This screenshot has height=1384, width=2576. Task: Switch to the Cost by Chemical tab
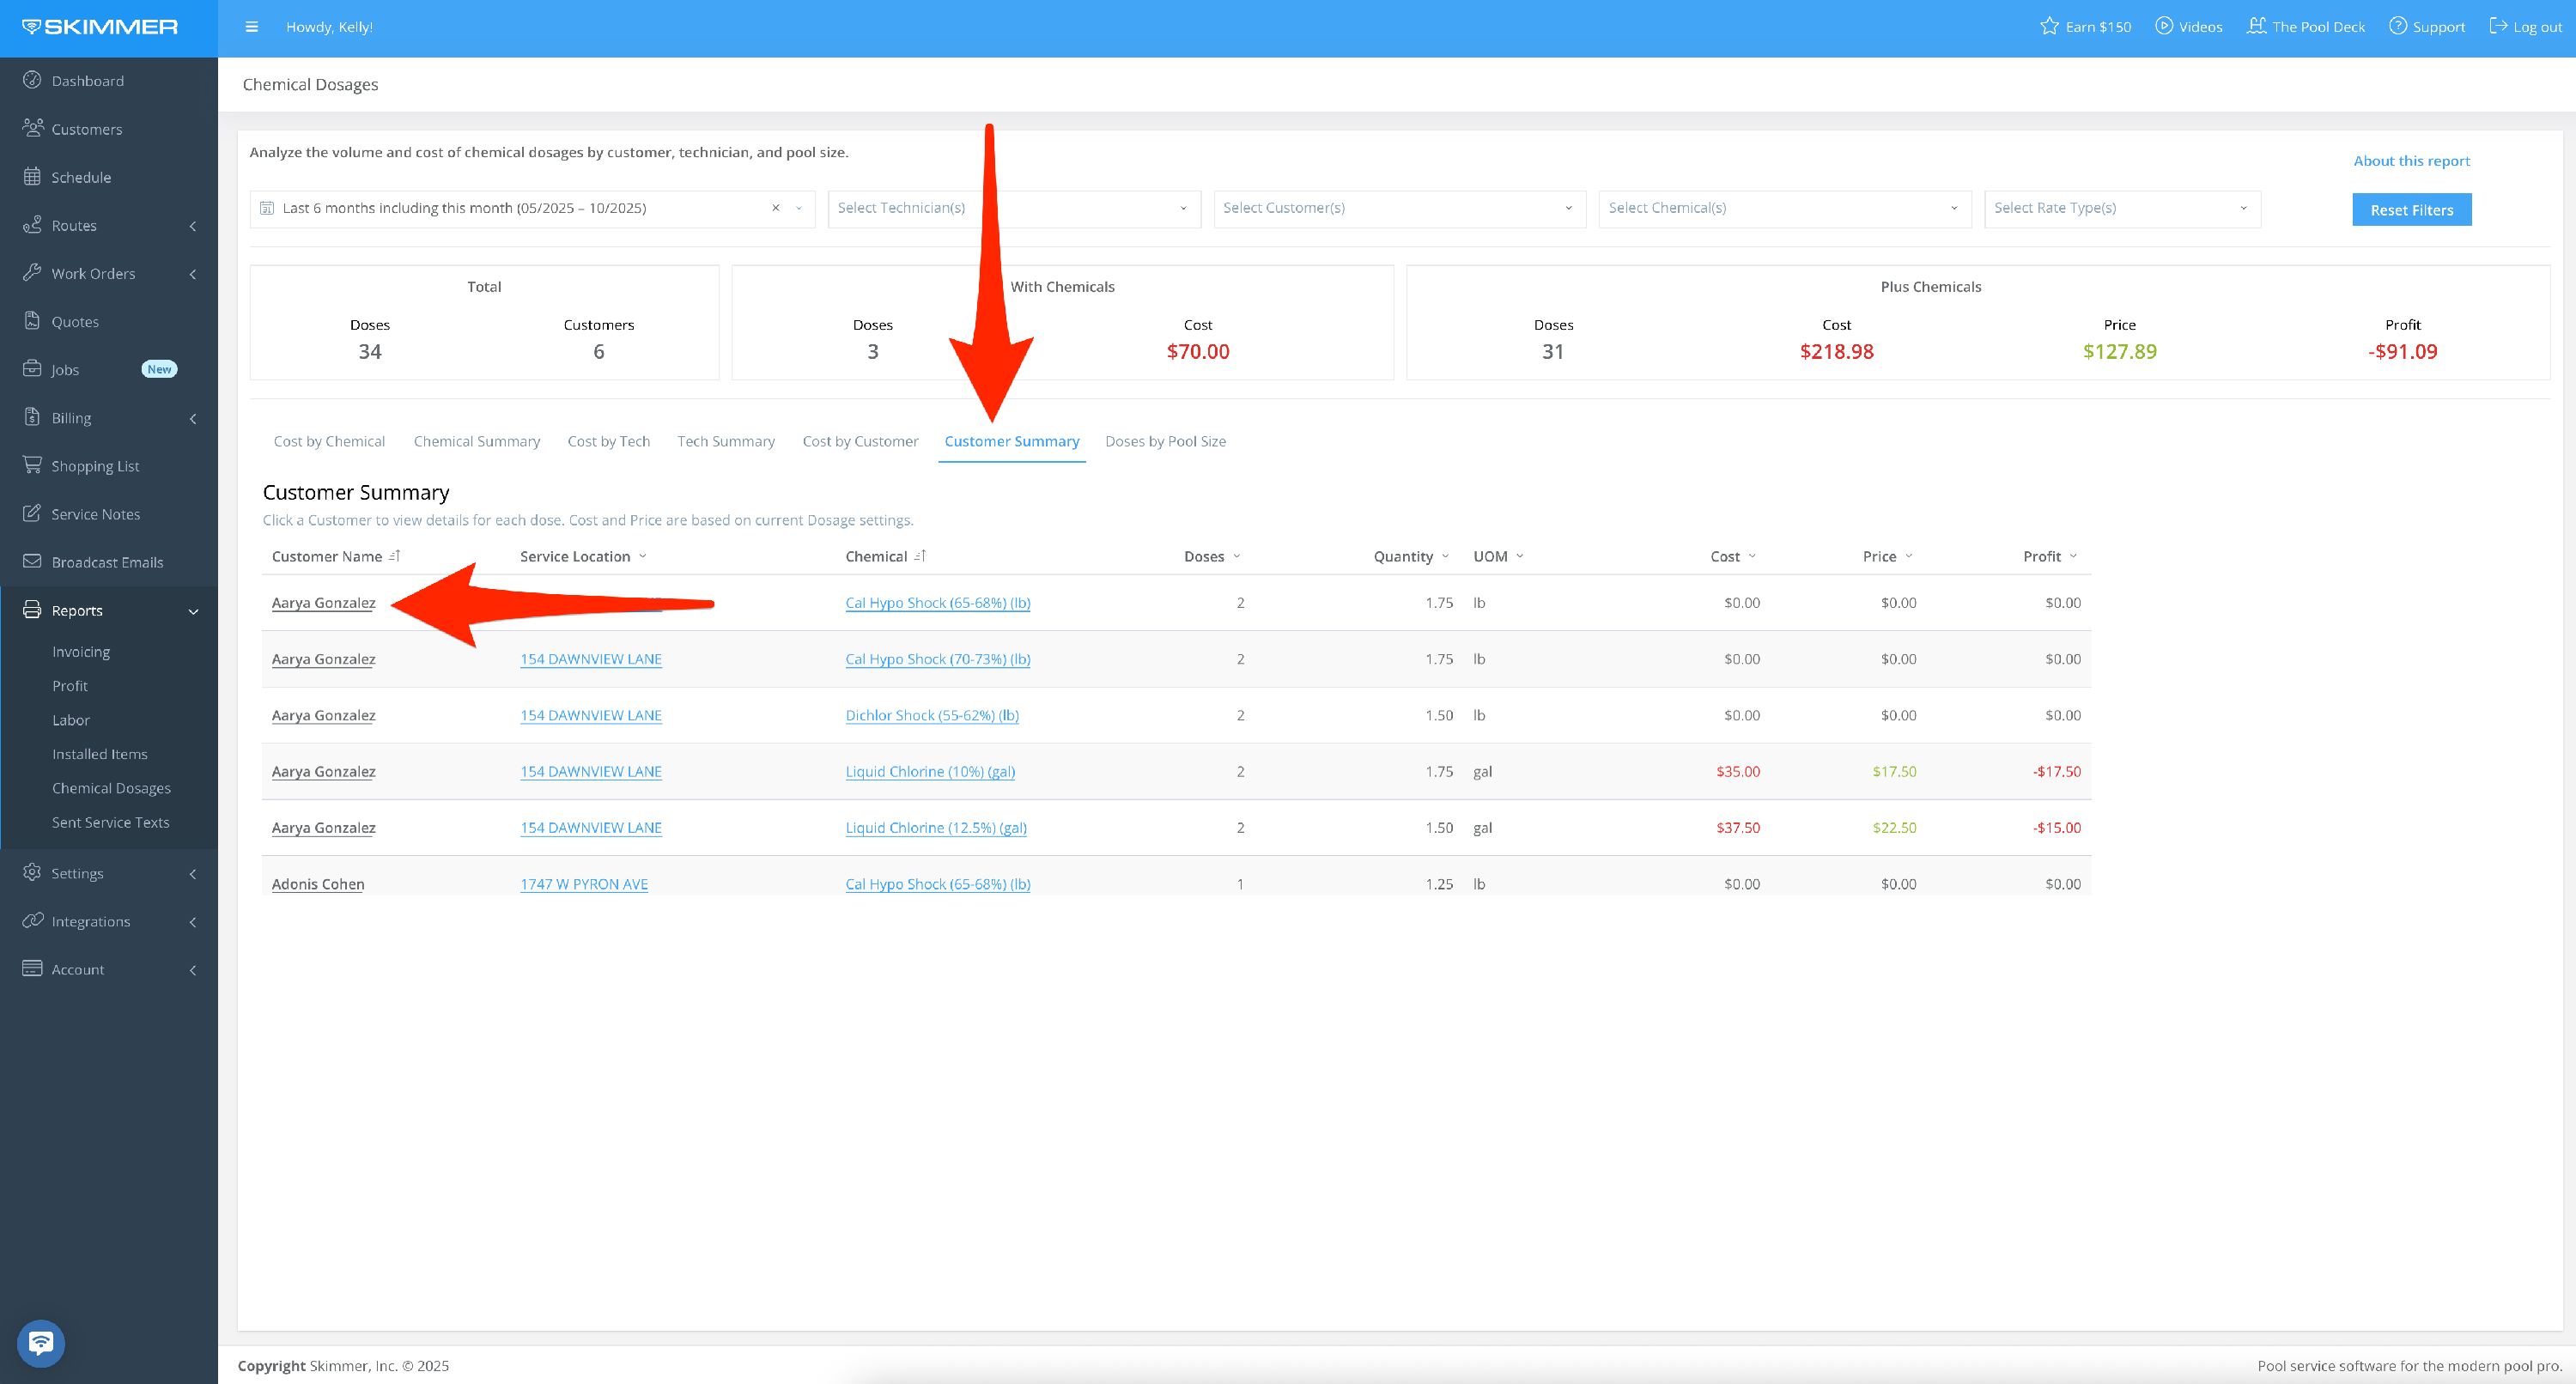point(329,441)
